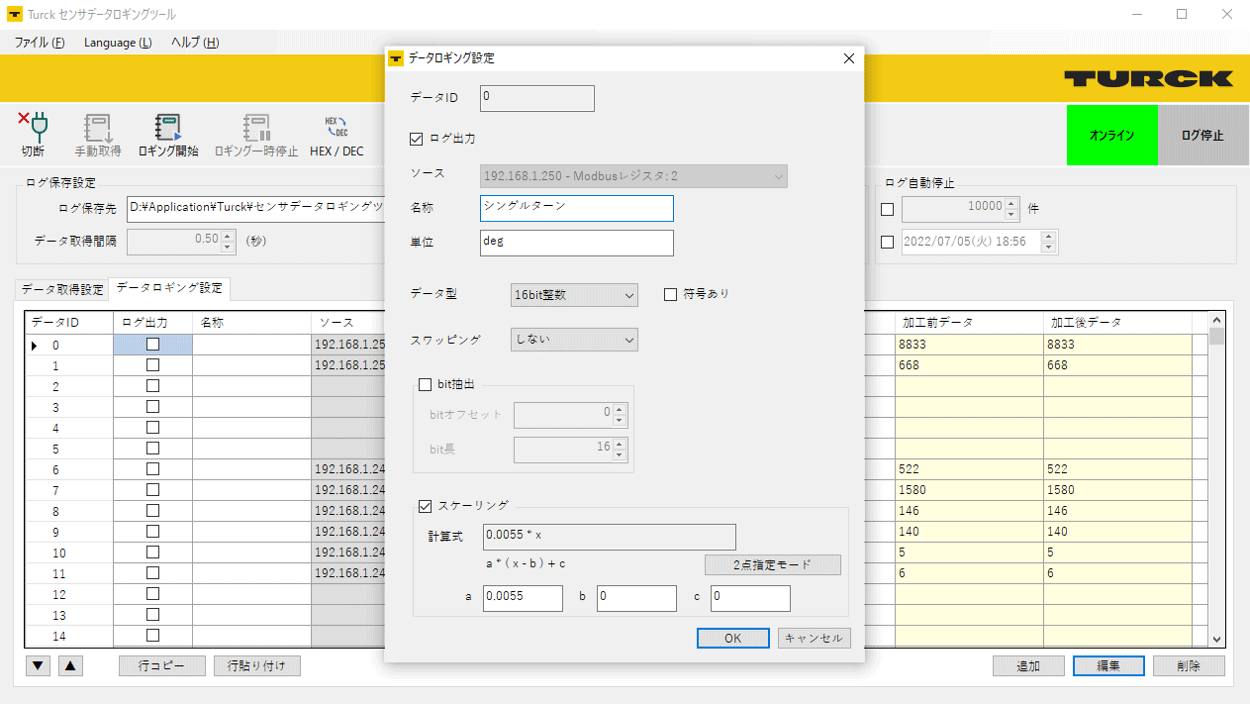Click the ログ保存先 path field
The width and height of the screenshot is (1250, 704).
[x=256, y=209]
